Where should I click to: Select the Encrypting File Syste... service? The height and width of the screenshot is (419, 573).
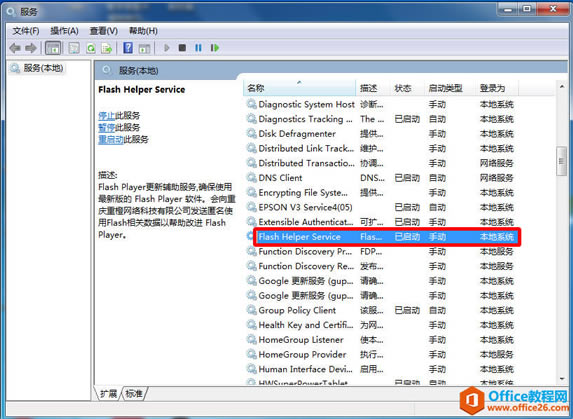pos(382,193)
